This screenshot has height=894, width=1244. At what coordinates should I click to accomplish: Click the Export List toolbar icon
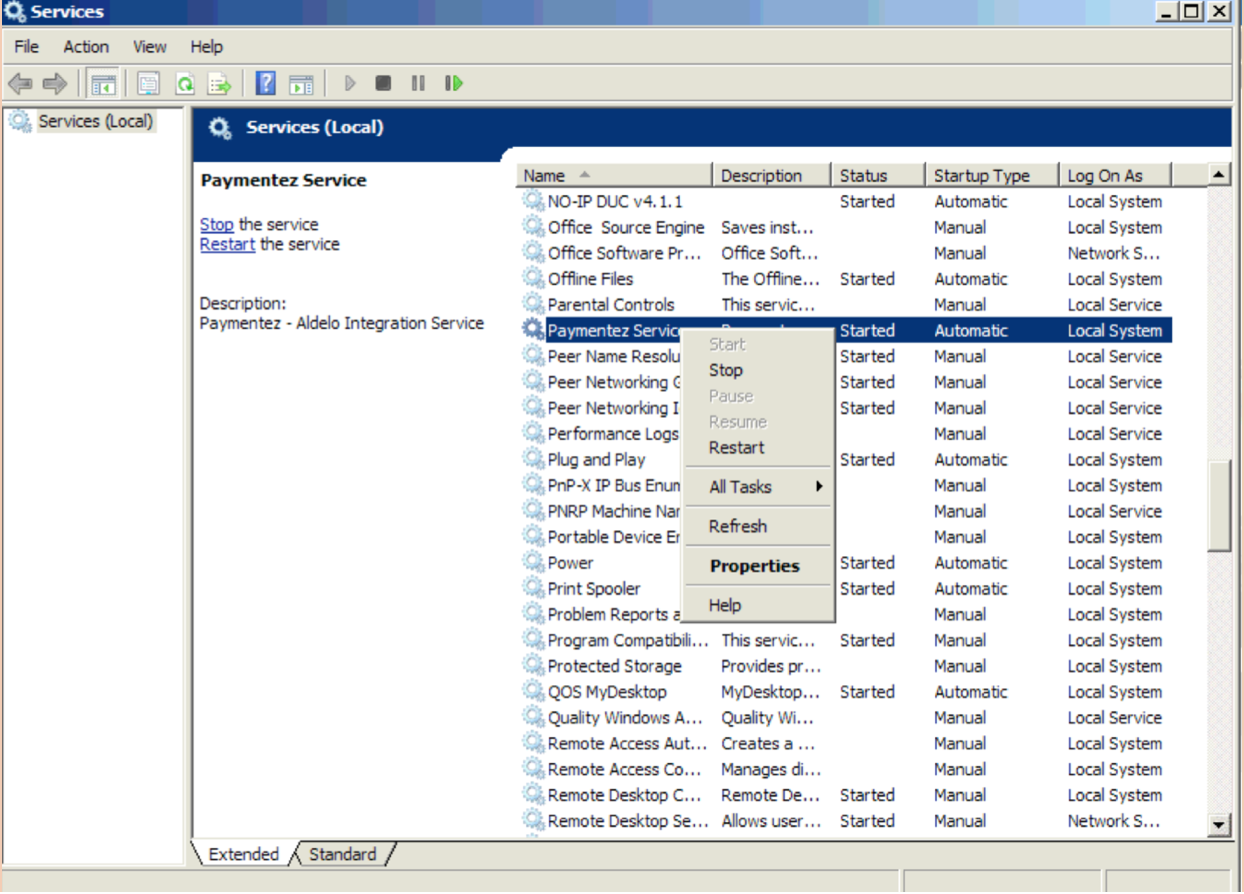(x=220, y=84)
